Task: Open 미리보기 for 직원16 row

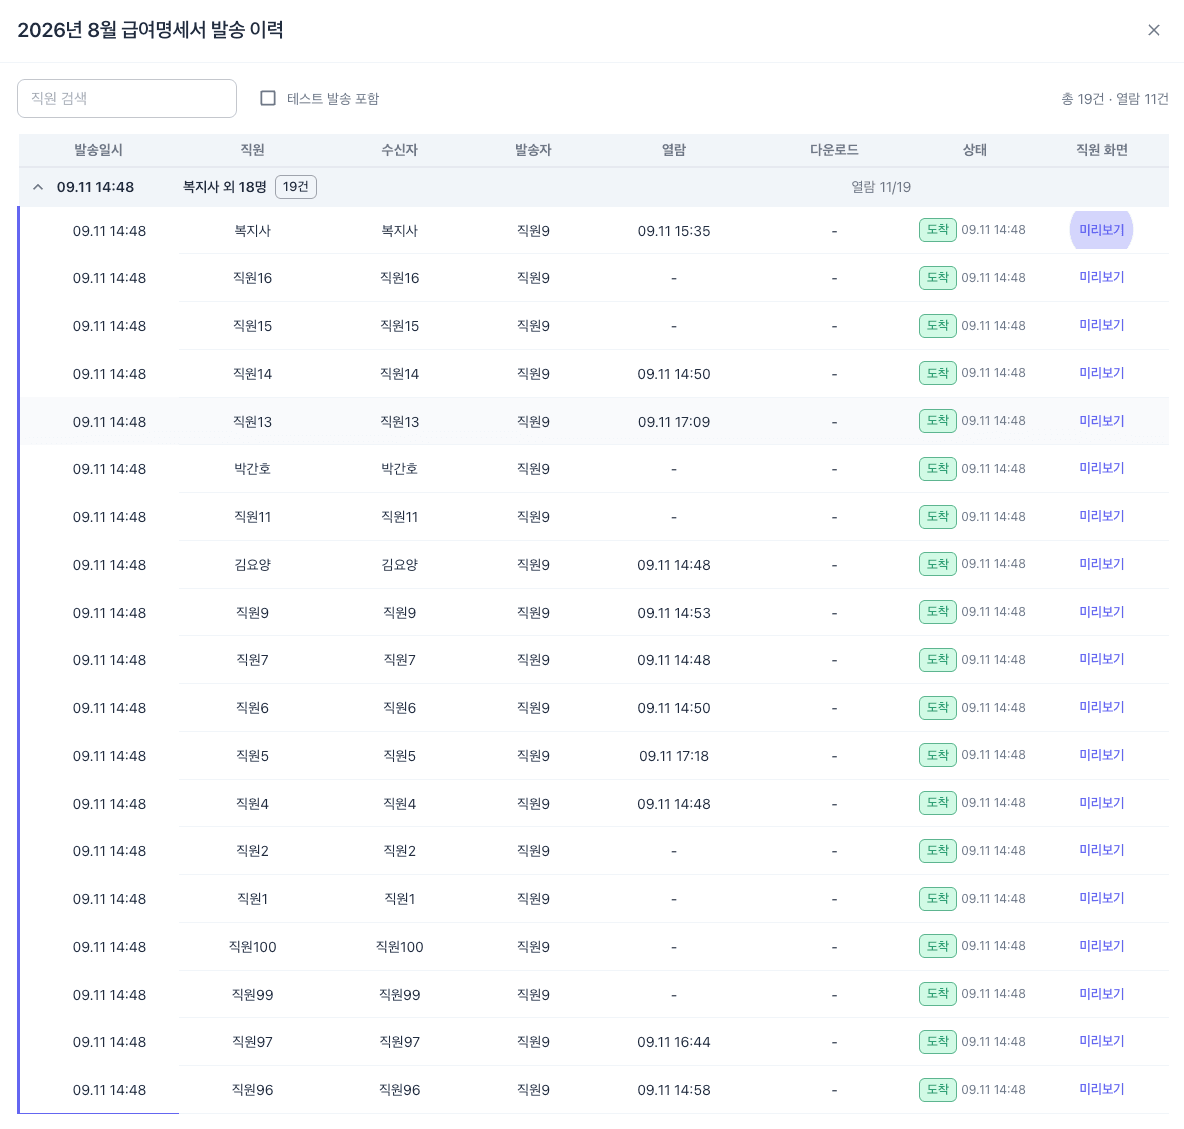Action: [1101, 277]
